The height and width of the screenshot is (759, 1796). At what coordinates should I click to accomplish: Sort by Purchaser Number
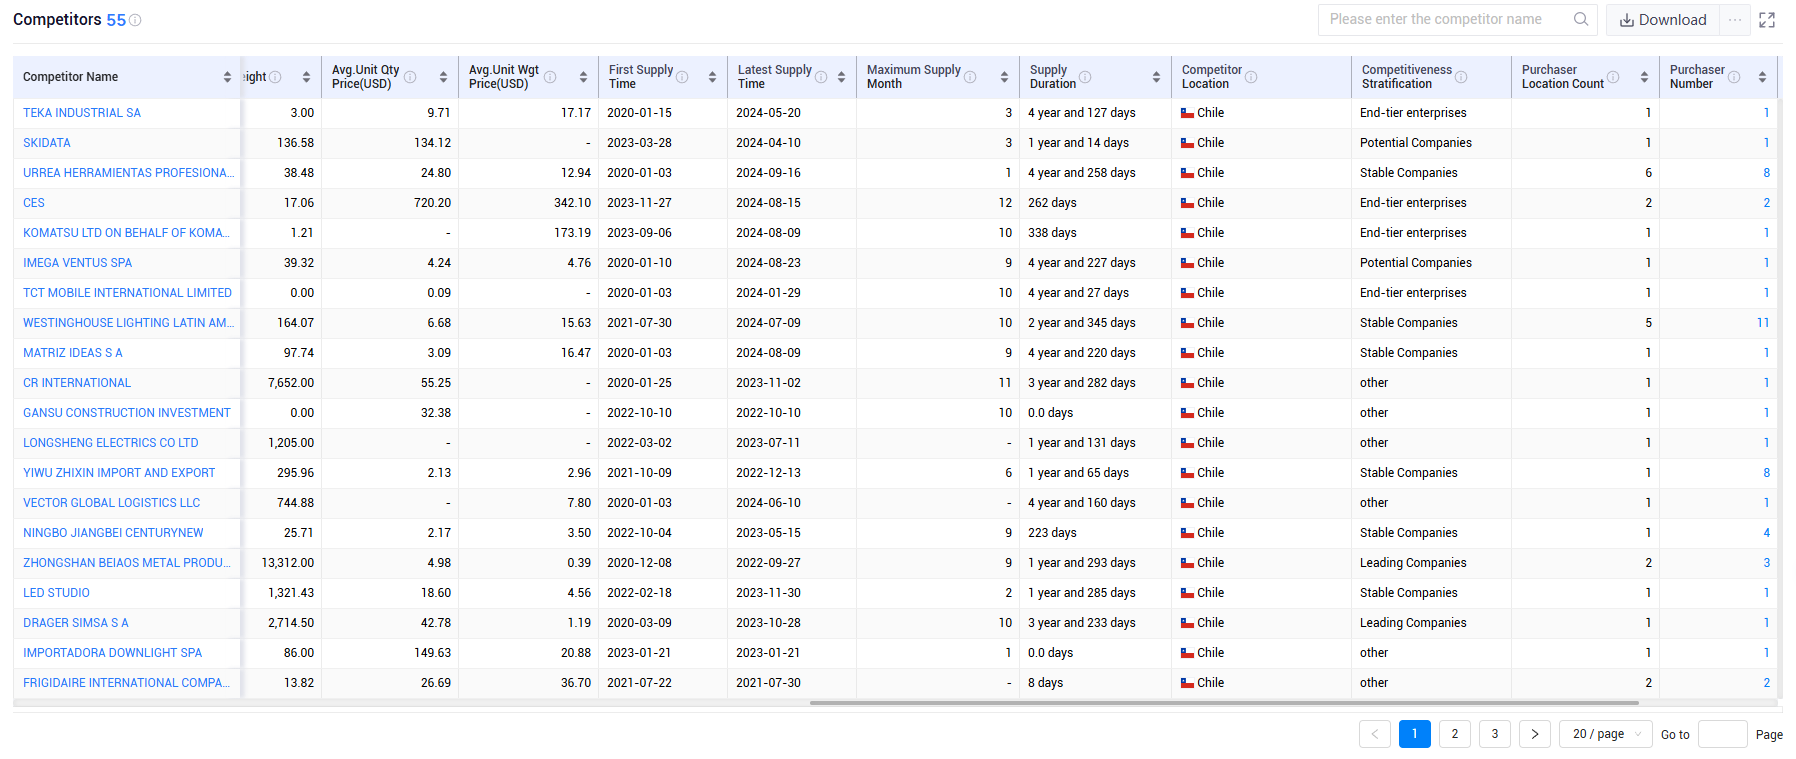click(x=1762, y=77)
